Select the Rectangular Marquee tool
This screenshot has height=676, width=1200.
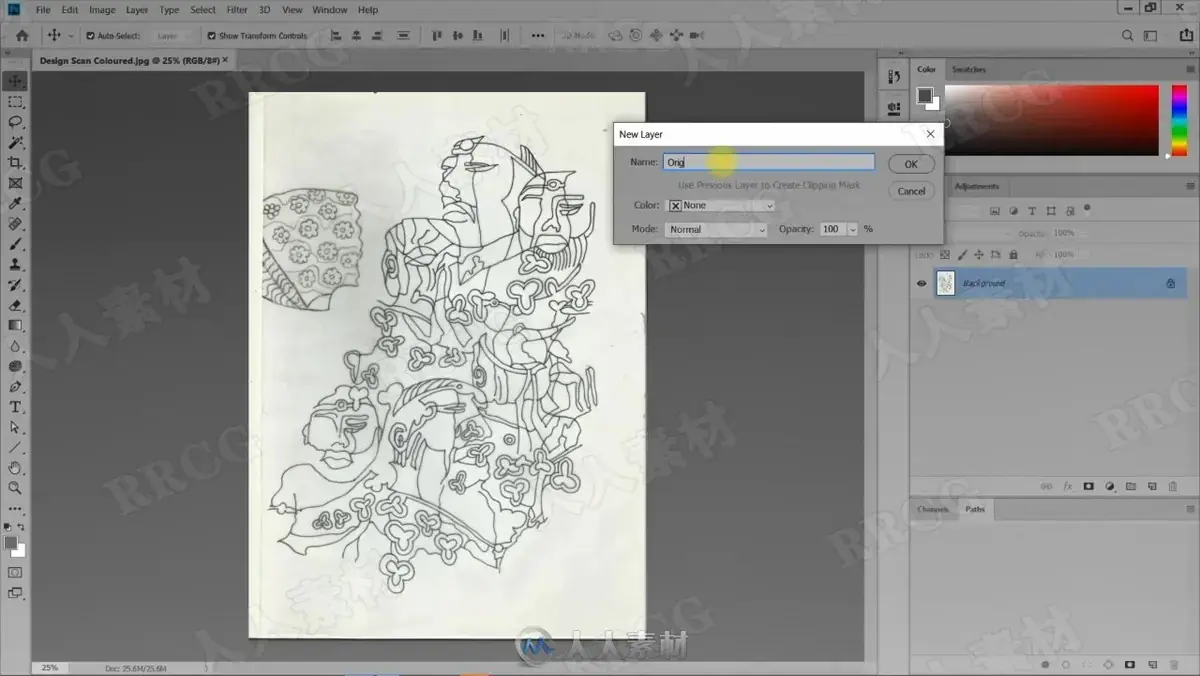[x=15, y=102]
